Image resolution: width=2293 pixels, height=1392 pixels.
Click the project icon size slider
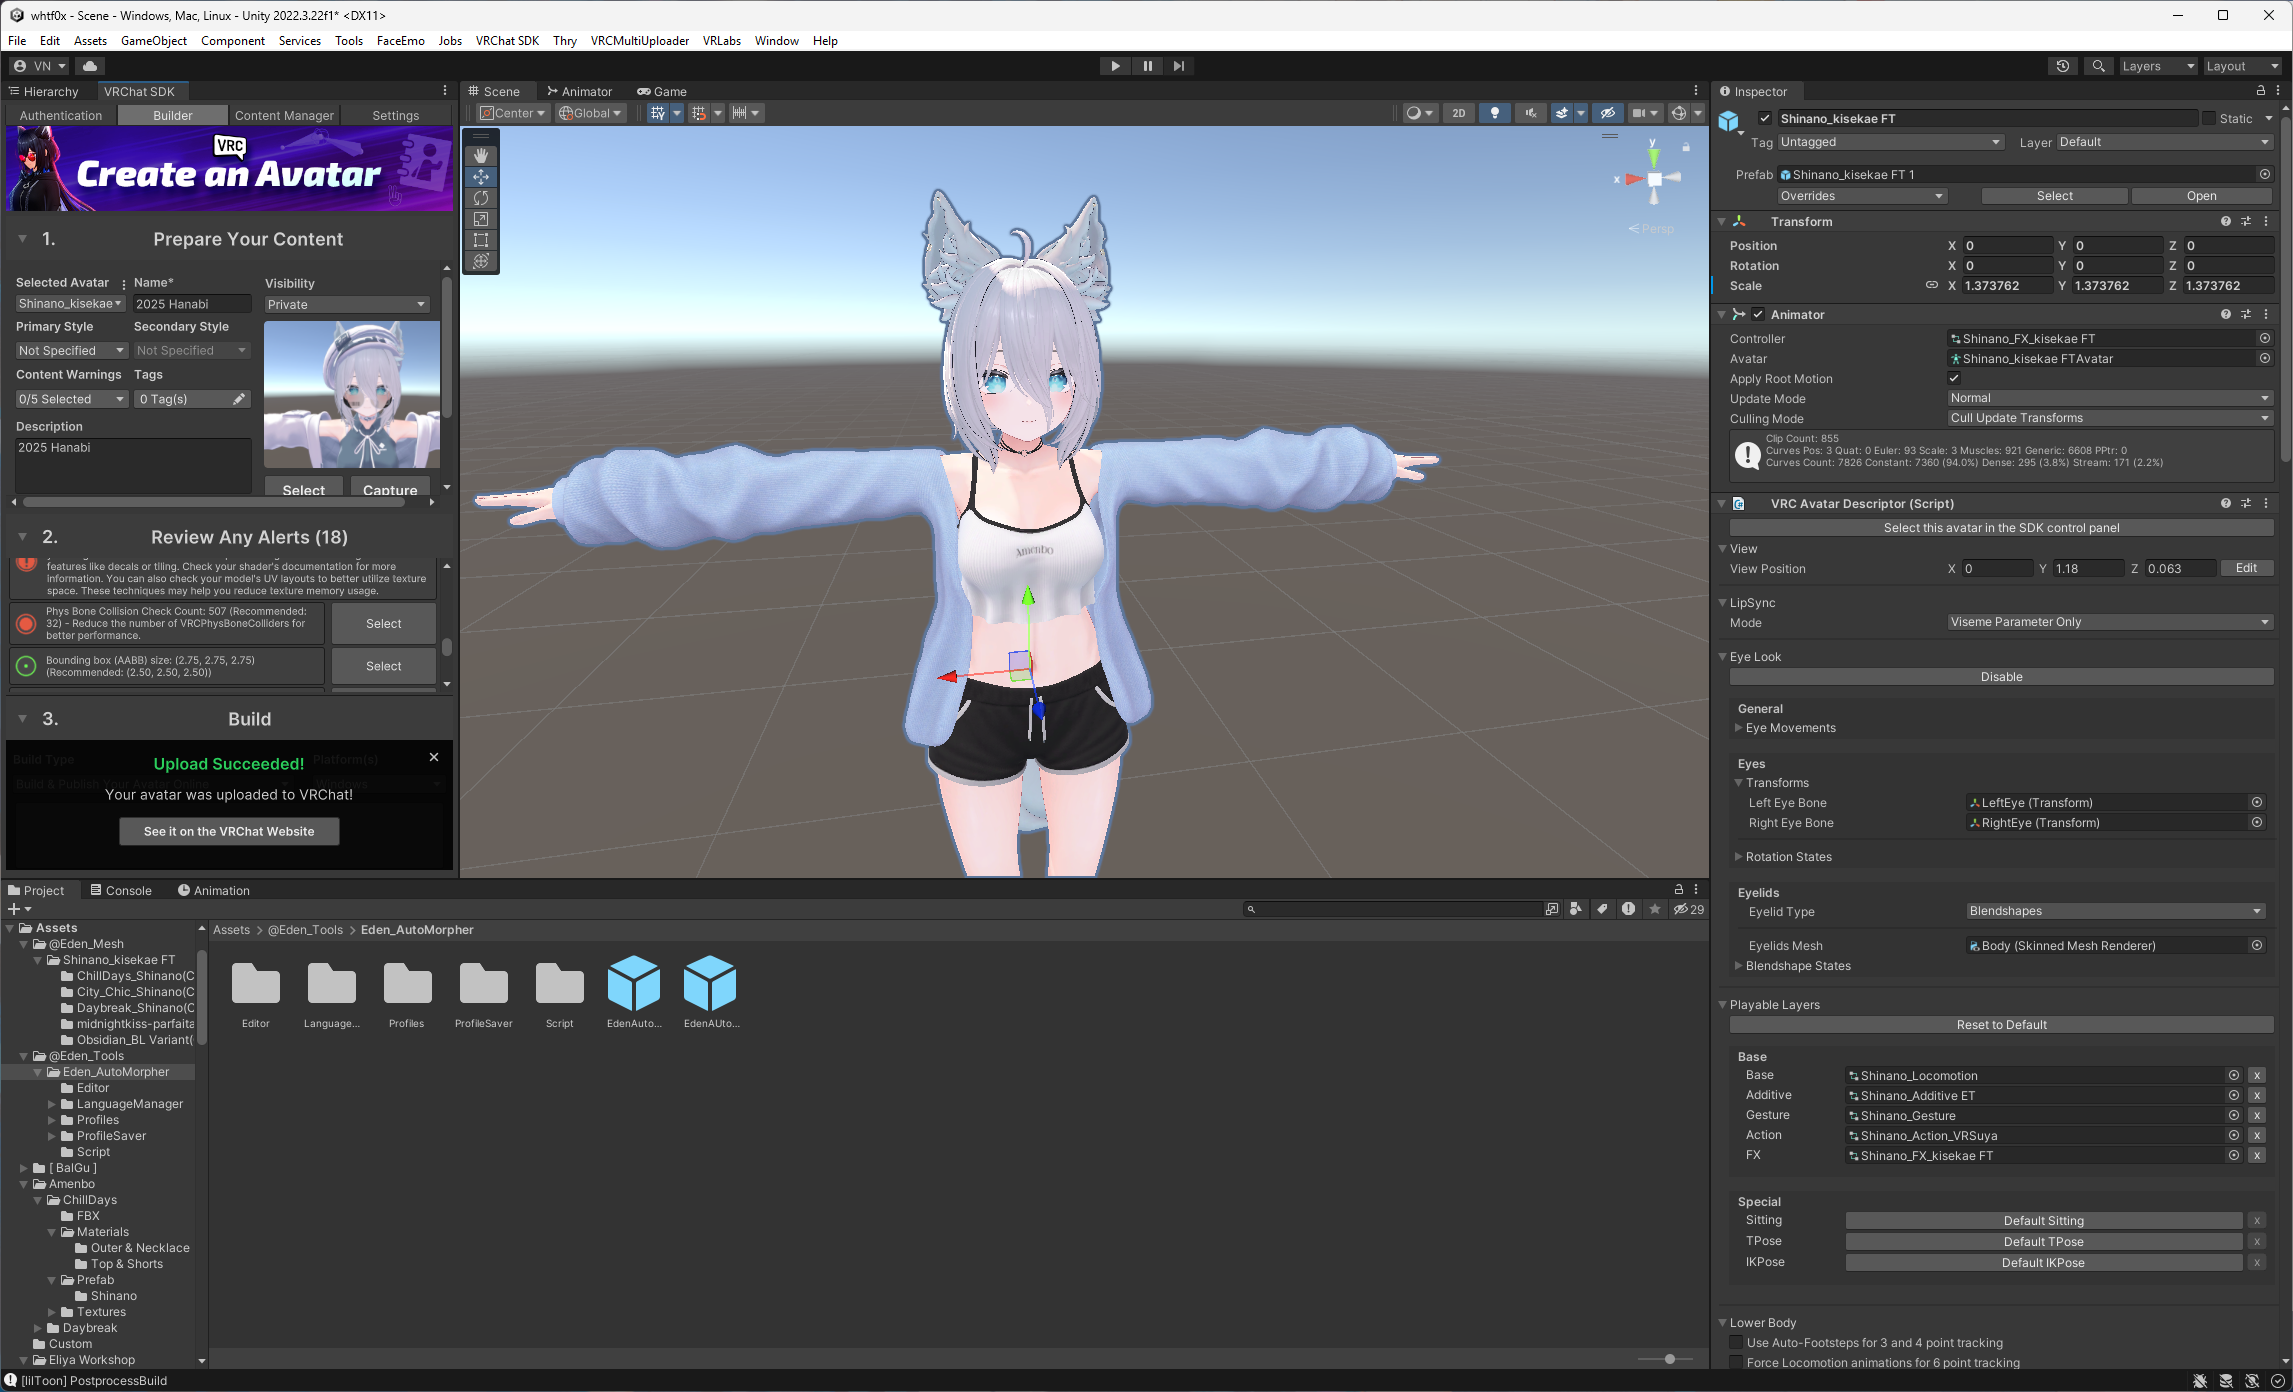[1669, 1359]
